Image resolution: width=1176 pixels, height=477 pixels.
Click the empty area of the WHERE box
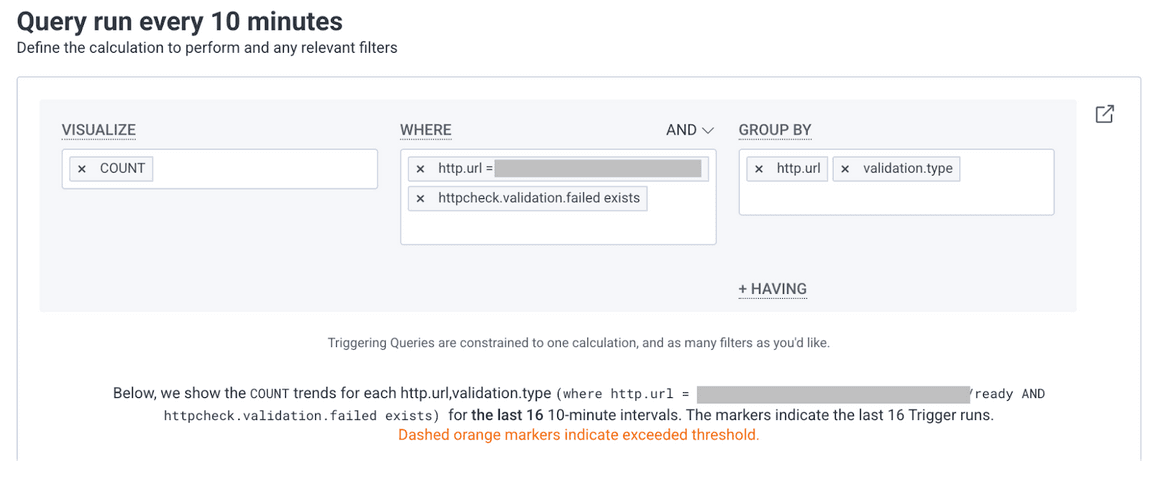[x=557, y=229]
